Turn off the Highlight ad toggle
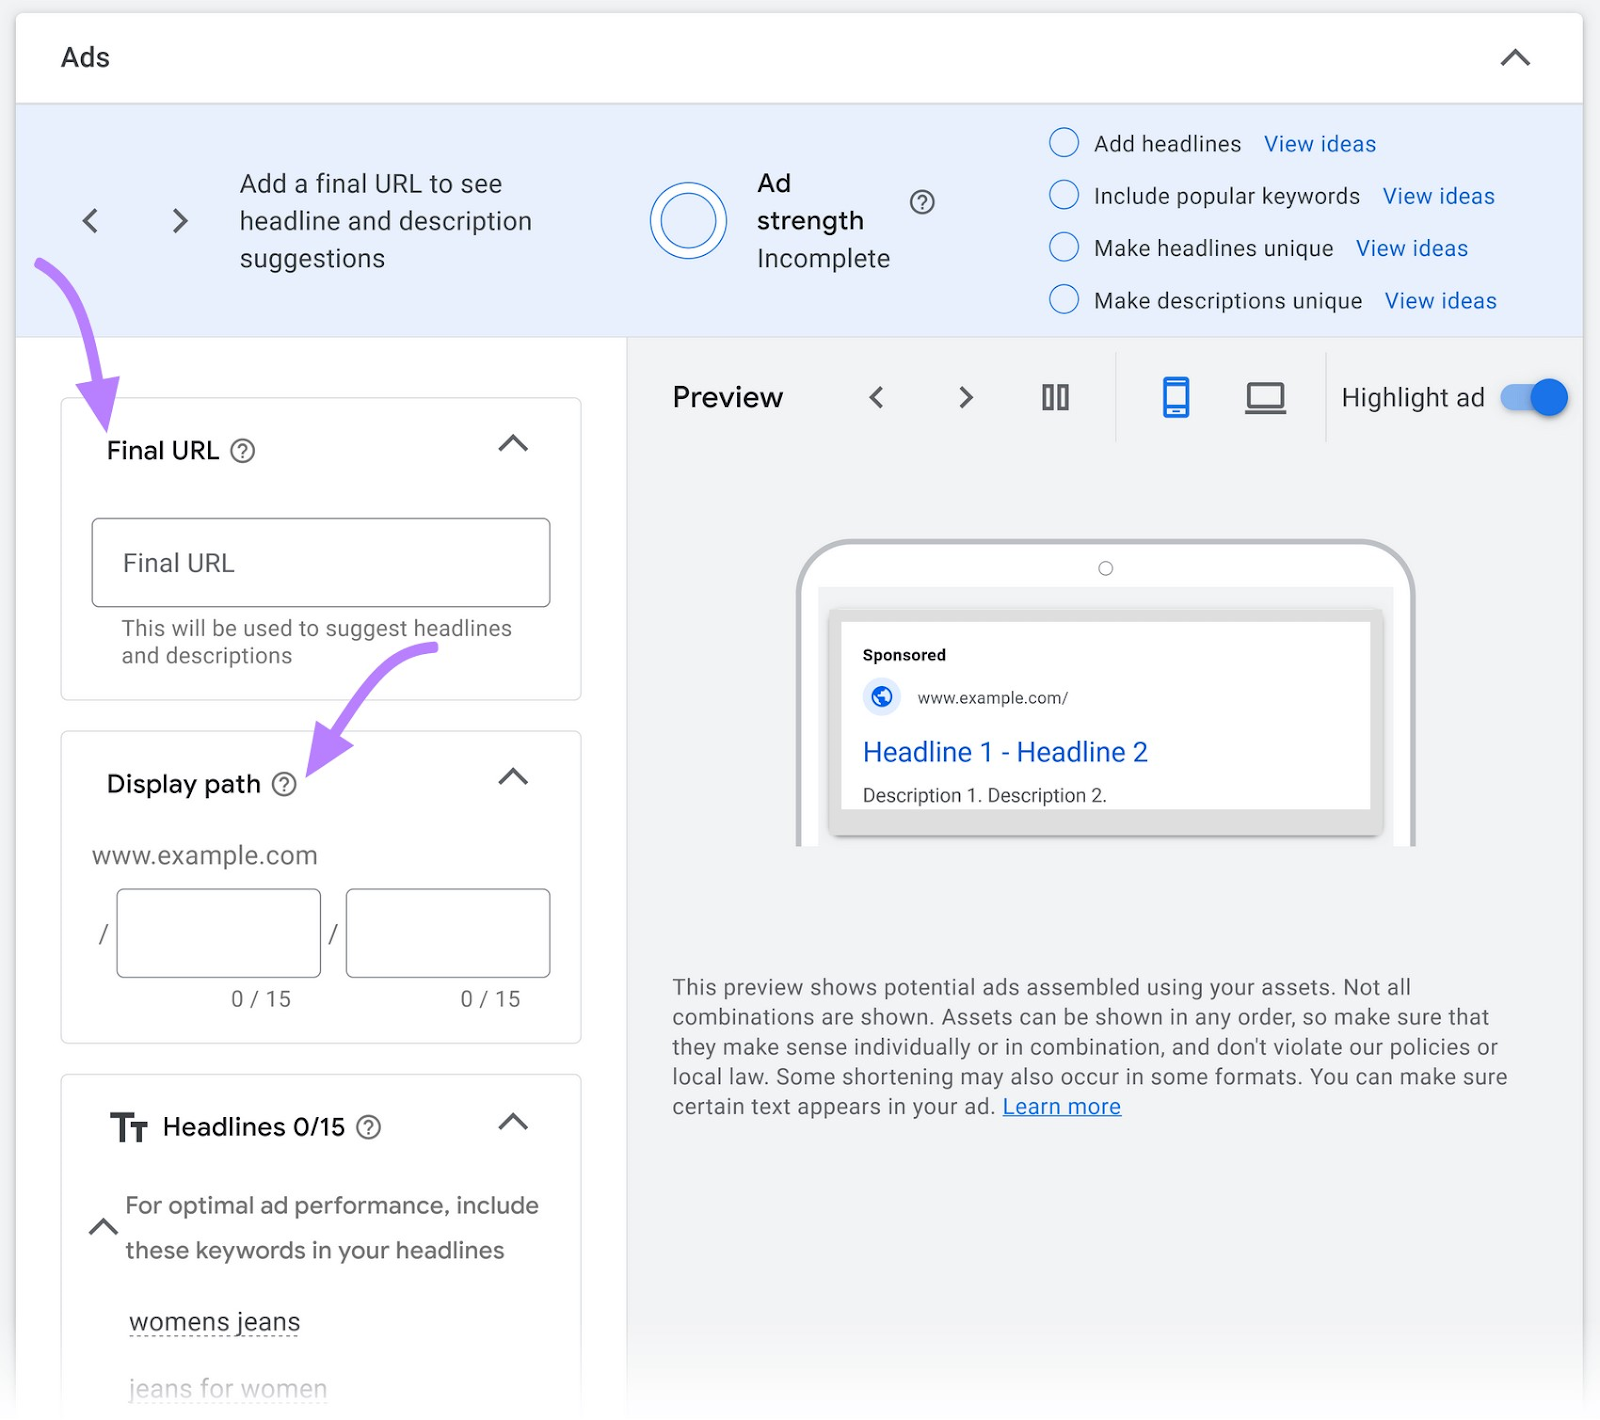This screenshot has width=1600, height=1420. point(1534,398)
